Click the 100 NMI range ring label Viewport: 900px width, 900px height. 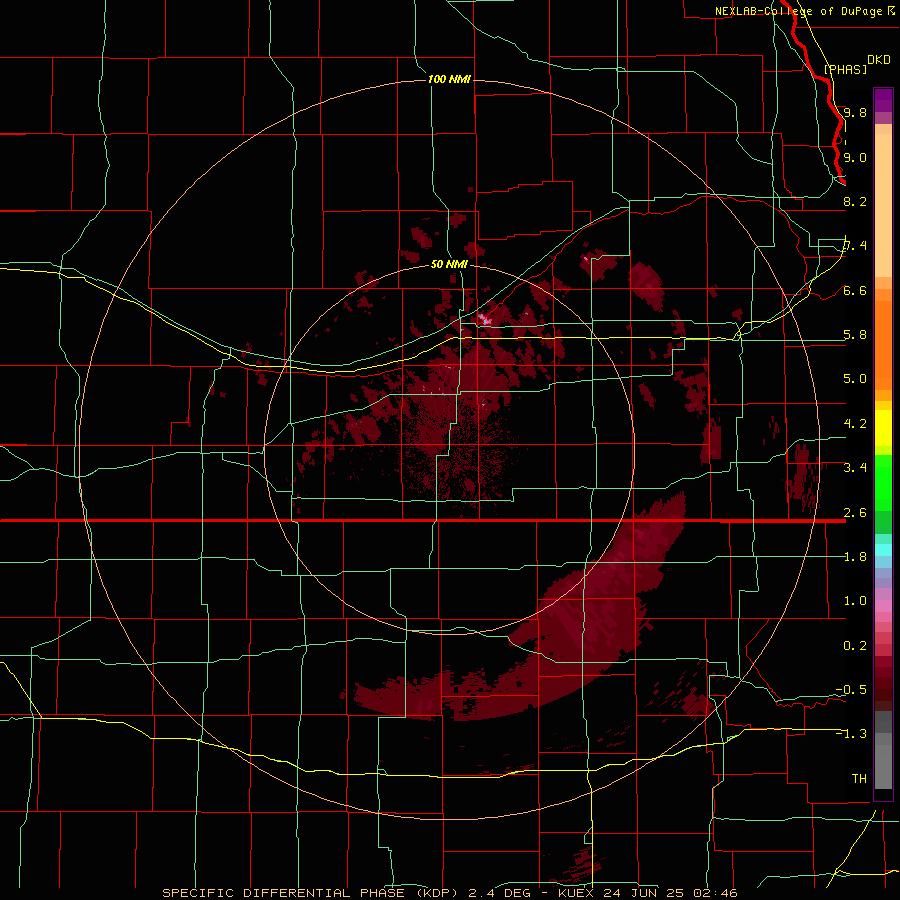[449, 79]
